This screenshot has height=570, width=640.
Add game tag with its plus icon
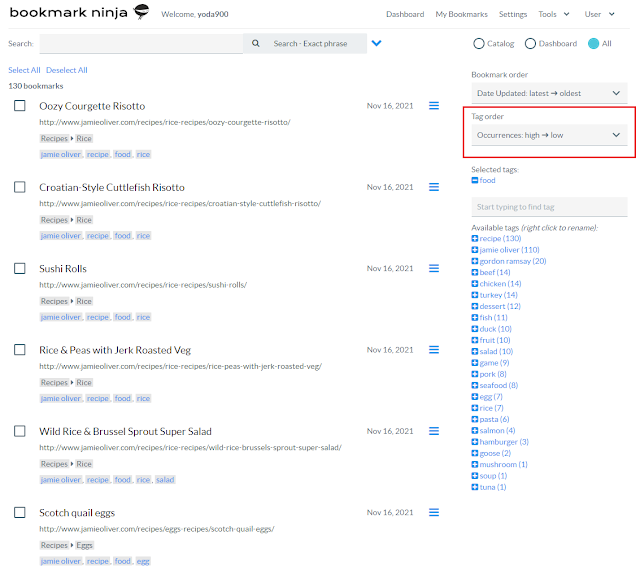(x=475, y=363)
